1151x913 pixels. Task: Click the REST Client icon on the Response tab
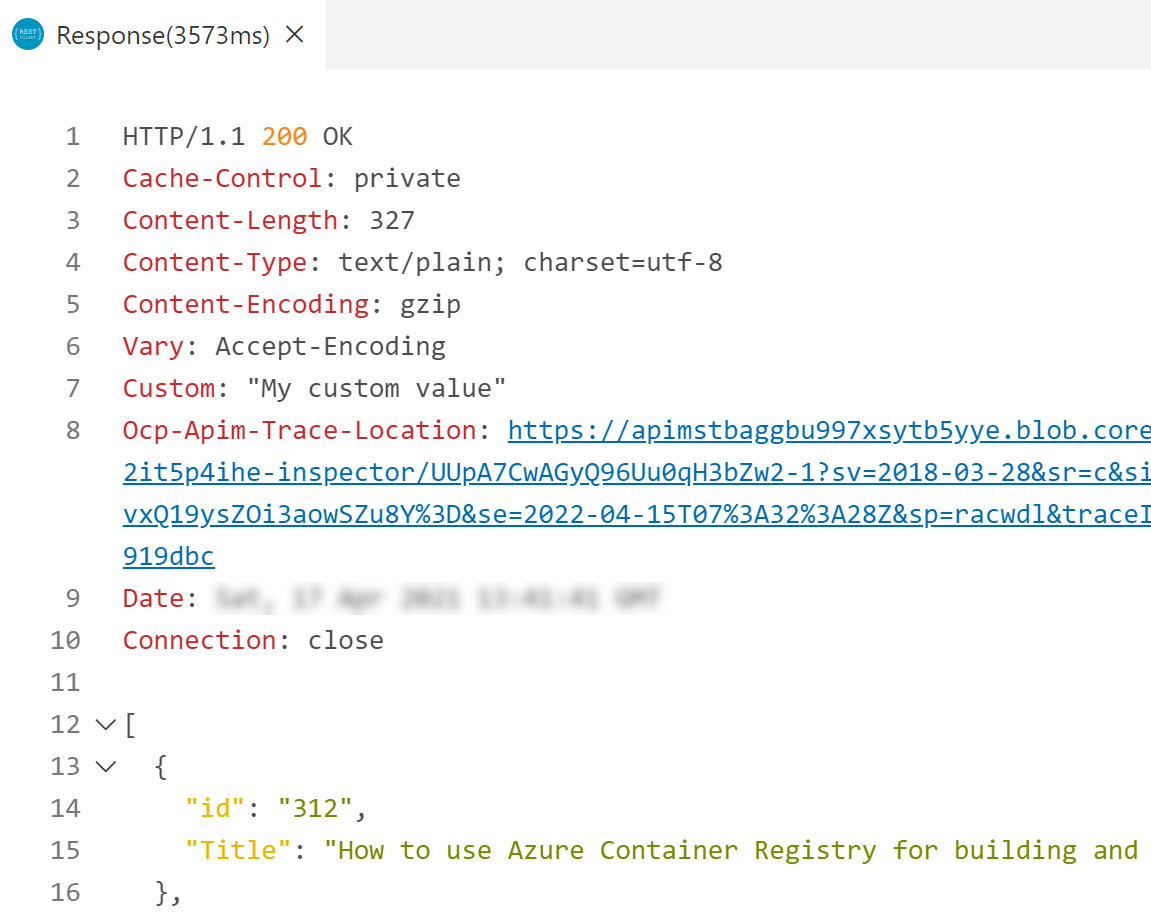[x=28, y=34]
